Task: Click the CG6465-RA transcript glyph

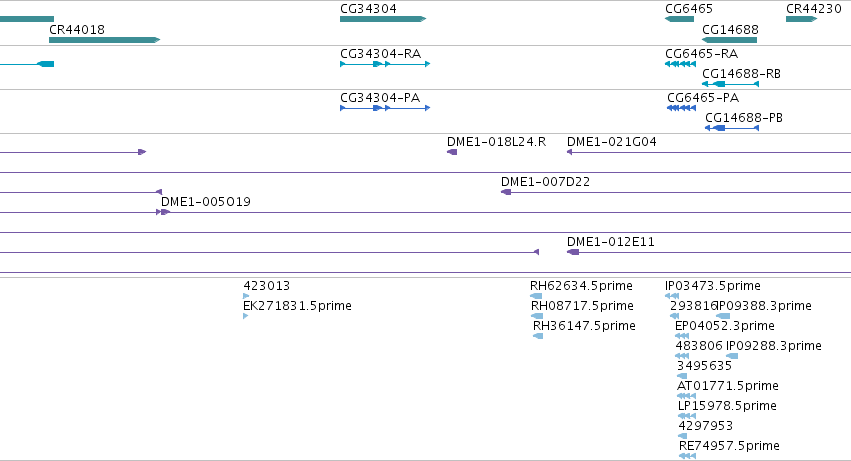Action: [x=680, y=64]
